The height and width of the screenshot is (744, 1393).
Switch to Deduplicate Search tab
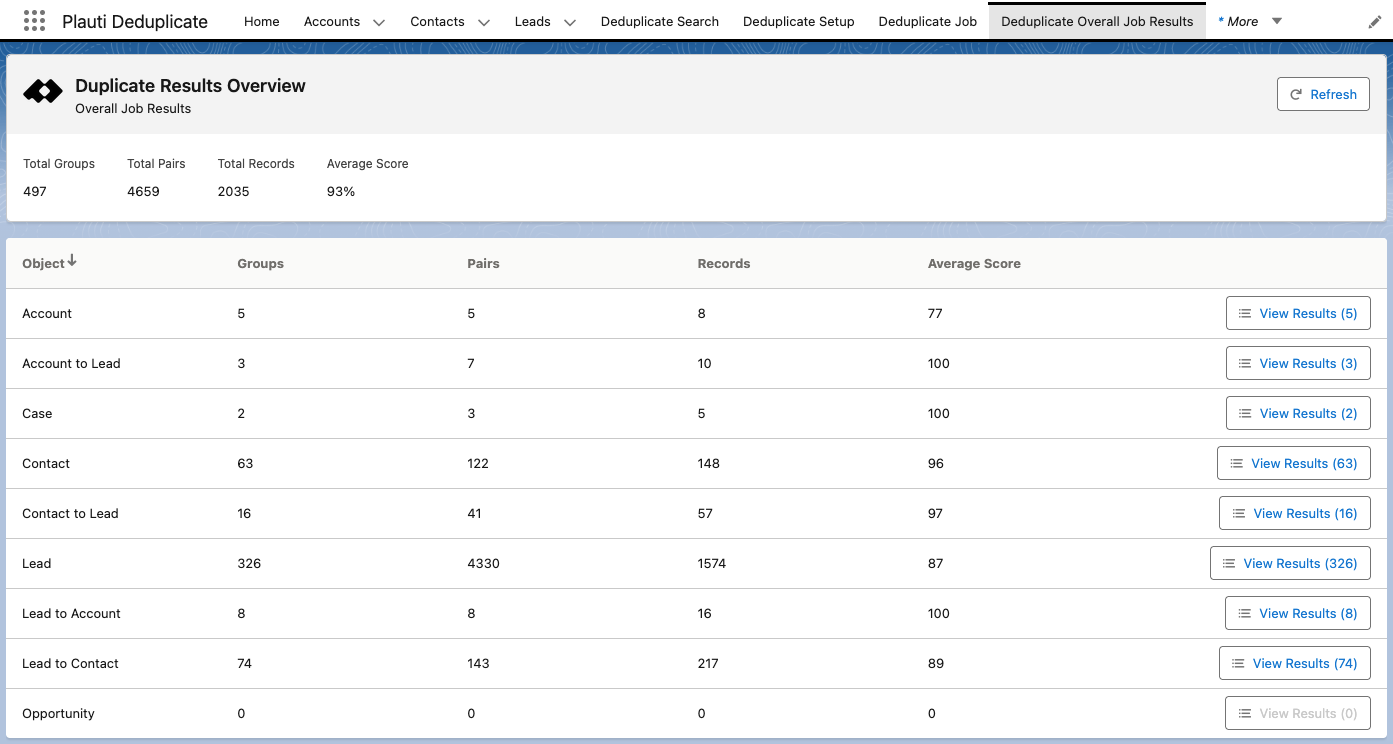point(660,21)
